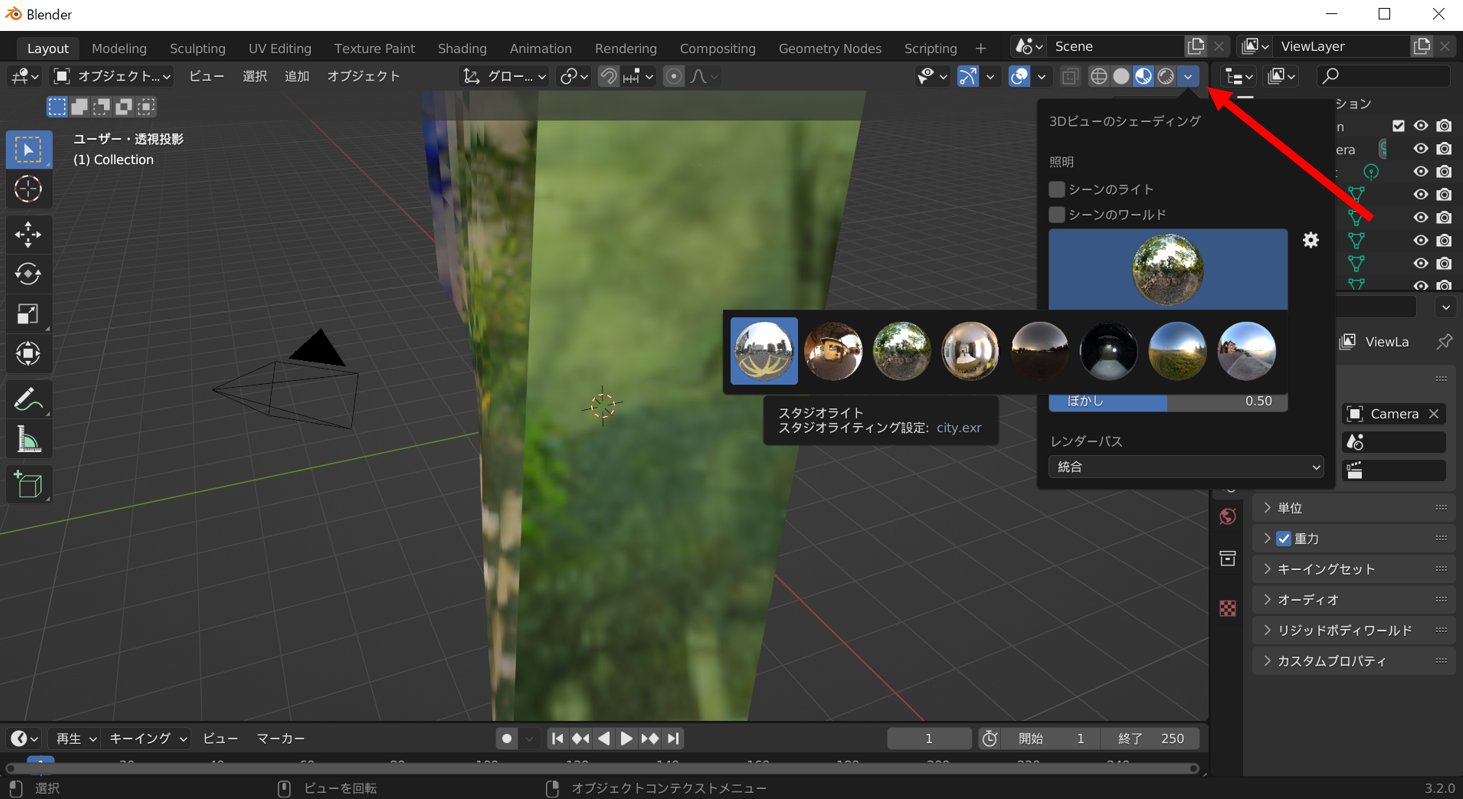
Task: Select the Move tool
Action: click(x=28, y=234)
